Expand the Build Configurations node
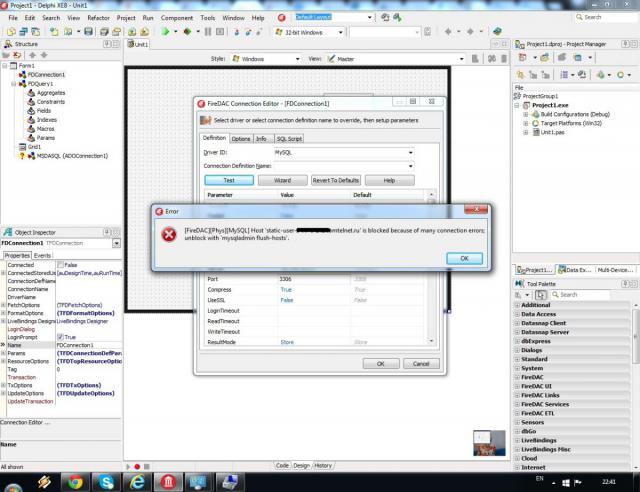This screenshot has height=492, width=640. pyautogui.click(x=526, y=114)
